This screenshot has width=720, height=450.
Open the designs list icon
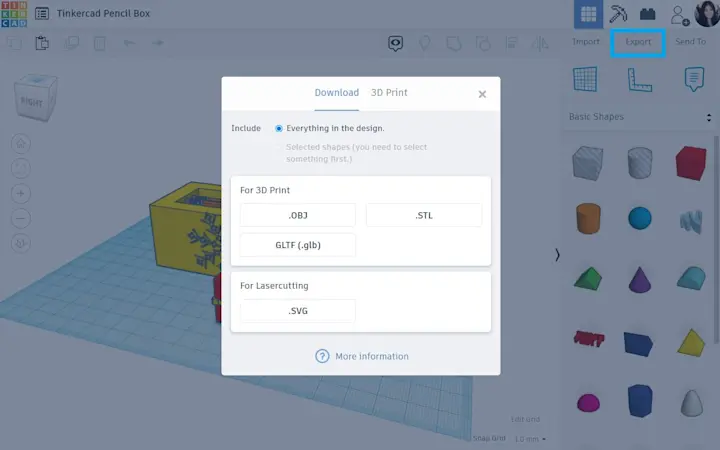click(42, 14)
